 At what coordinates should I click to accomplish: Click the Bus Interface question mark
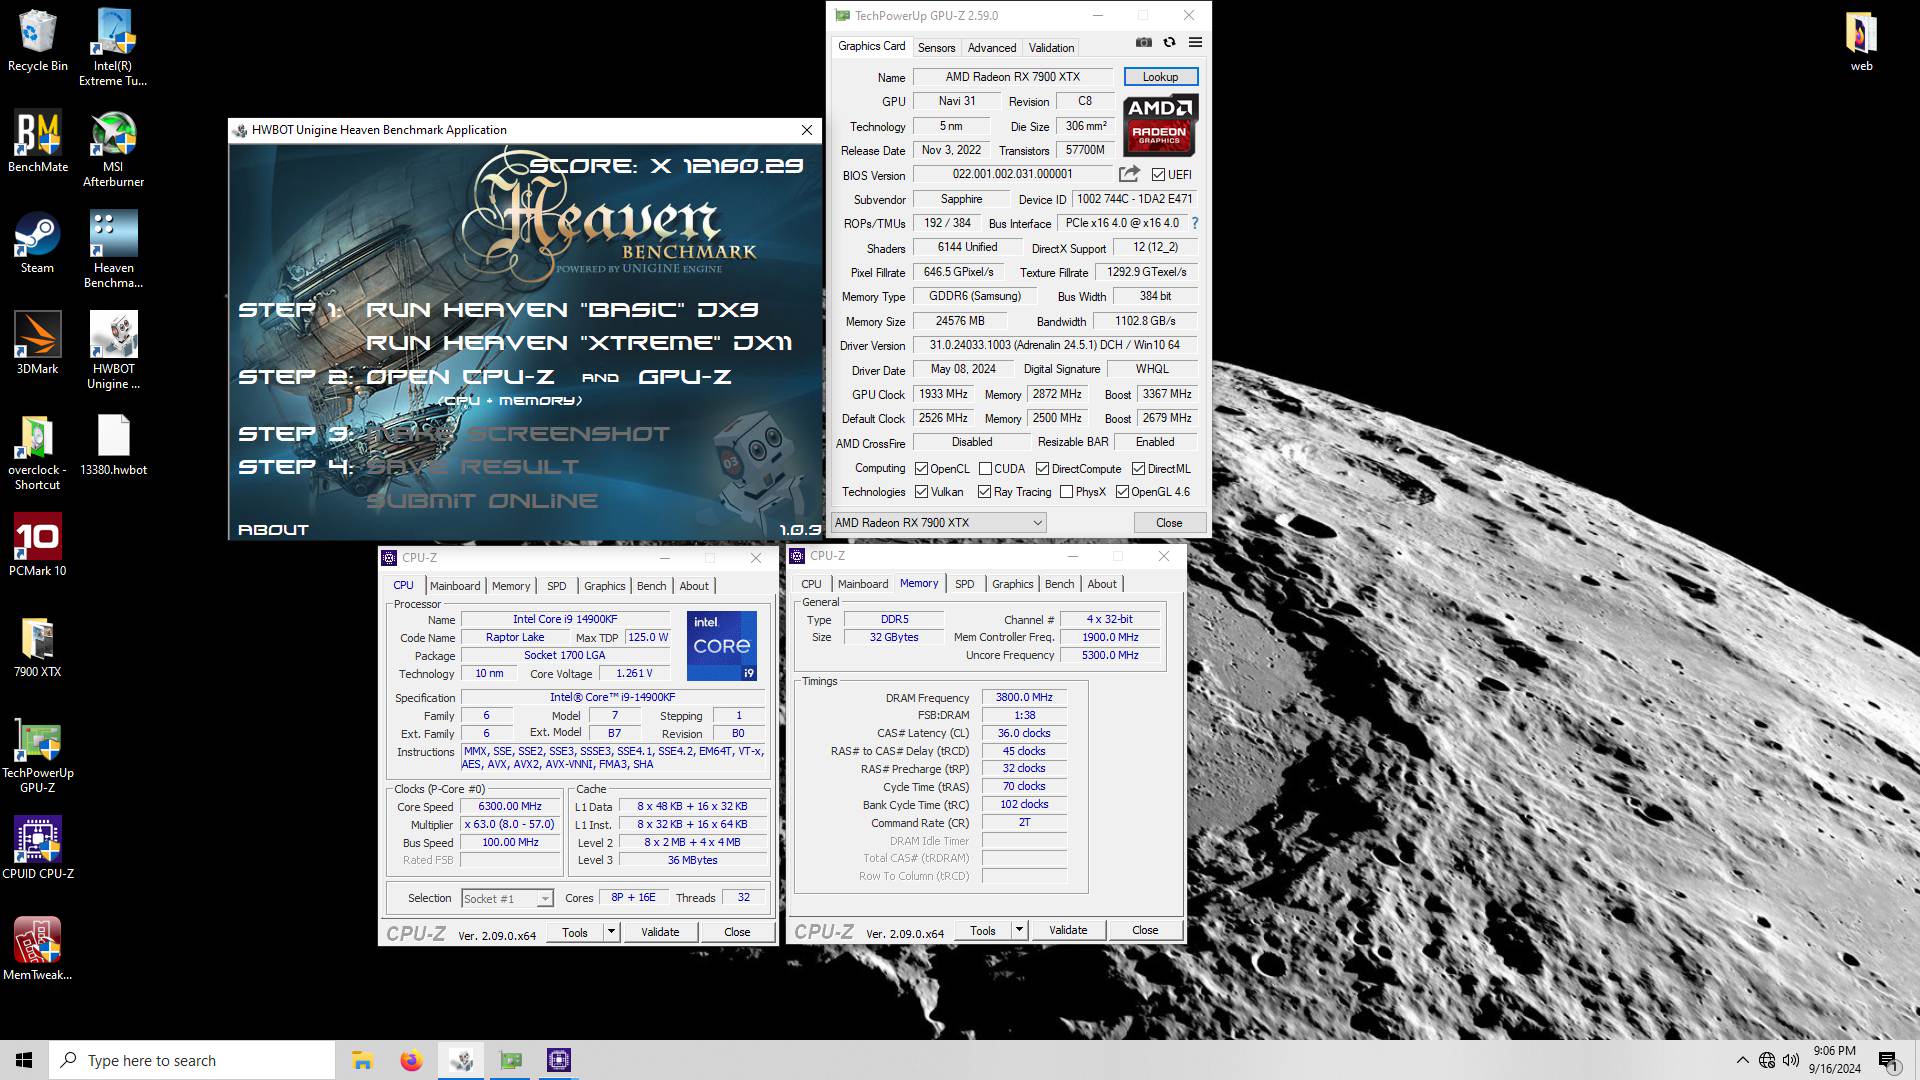tap(1194, 223)
